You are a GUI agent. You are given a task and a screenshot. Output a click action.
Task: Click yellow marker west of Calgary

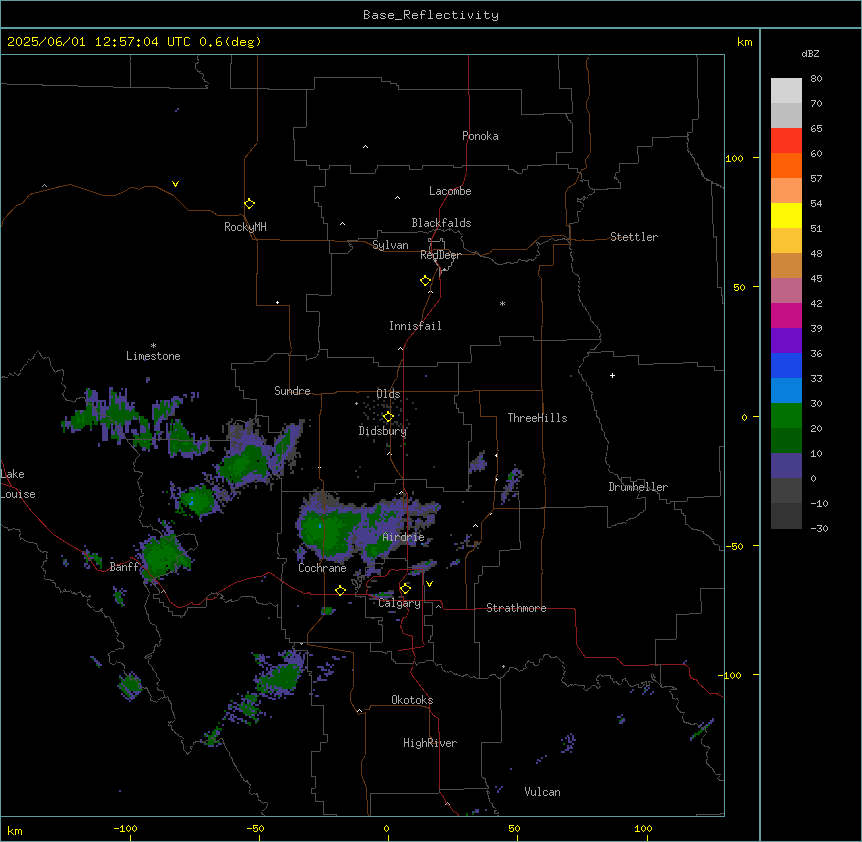point(340,590)
